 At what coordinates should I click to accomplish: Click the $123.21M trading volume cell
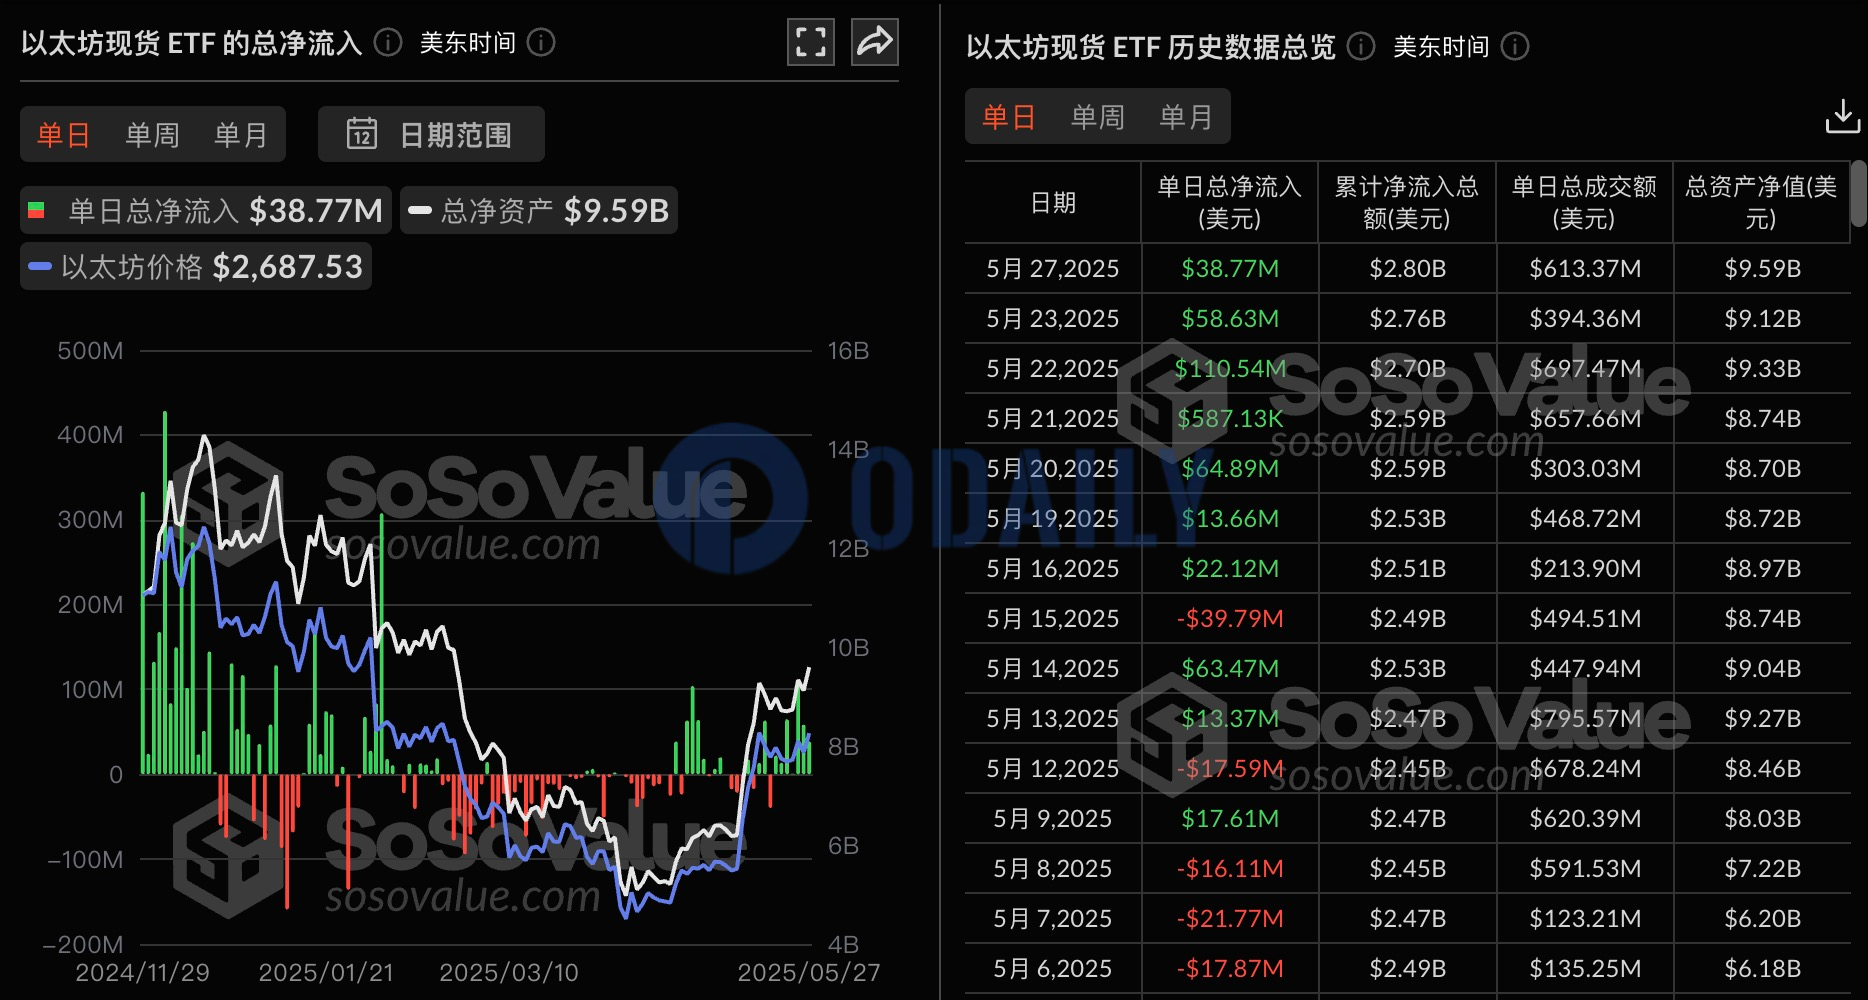coord(1585,918)
